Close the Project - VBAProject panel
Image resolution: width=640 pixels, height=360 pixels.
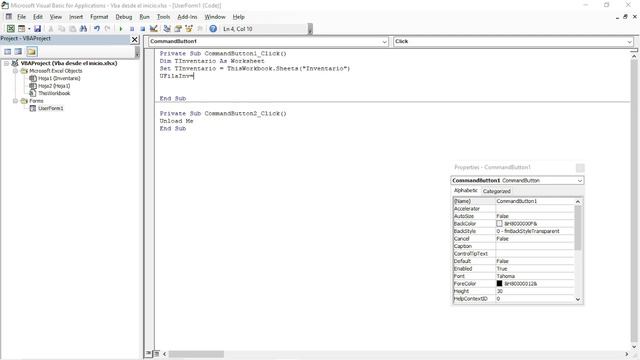134,39
